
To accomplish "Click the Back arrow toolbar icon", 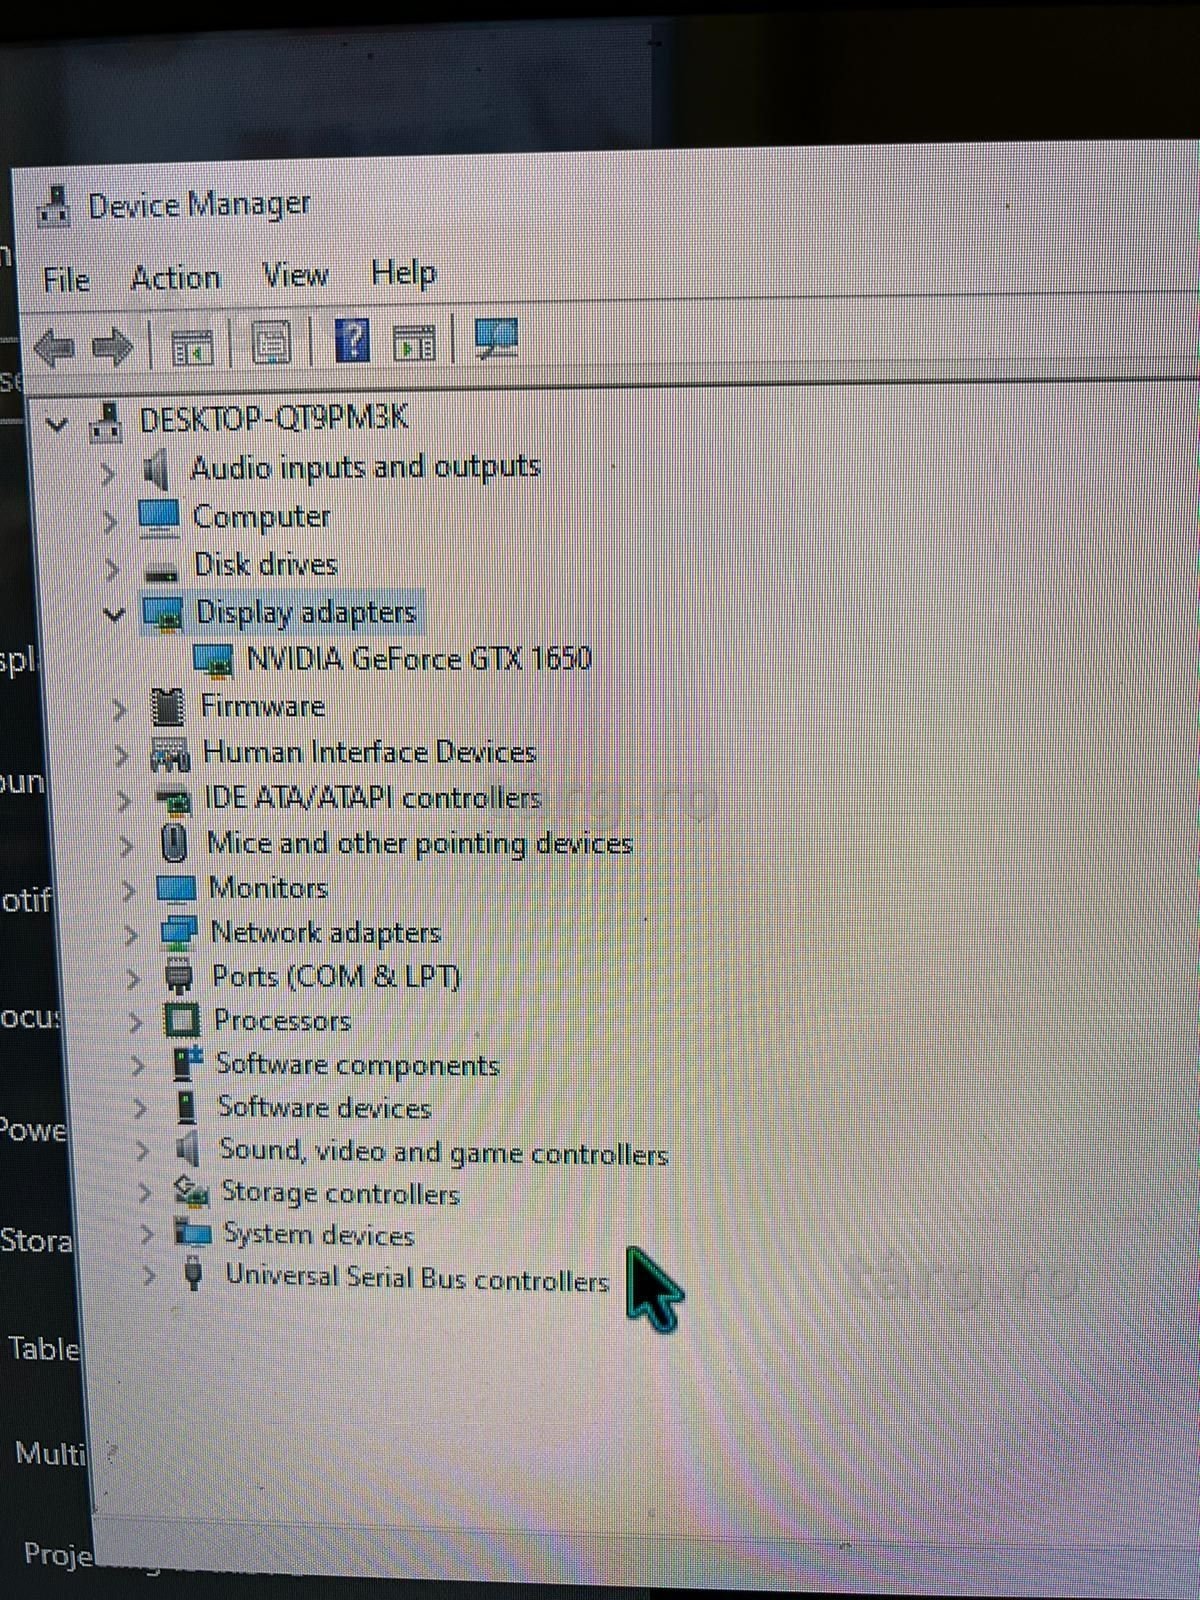I will pyautogui.click(x=54, y=348).
